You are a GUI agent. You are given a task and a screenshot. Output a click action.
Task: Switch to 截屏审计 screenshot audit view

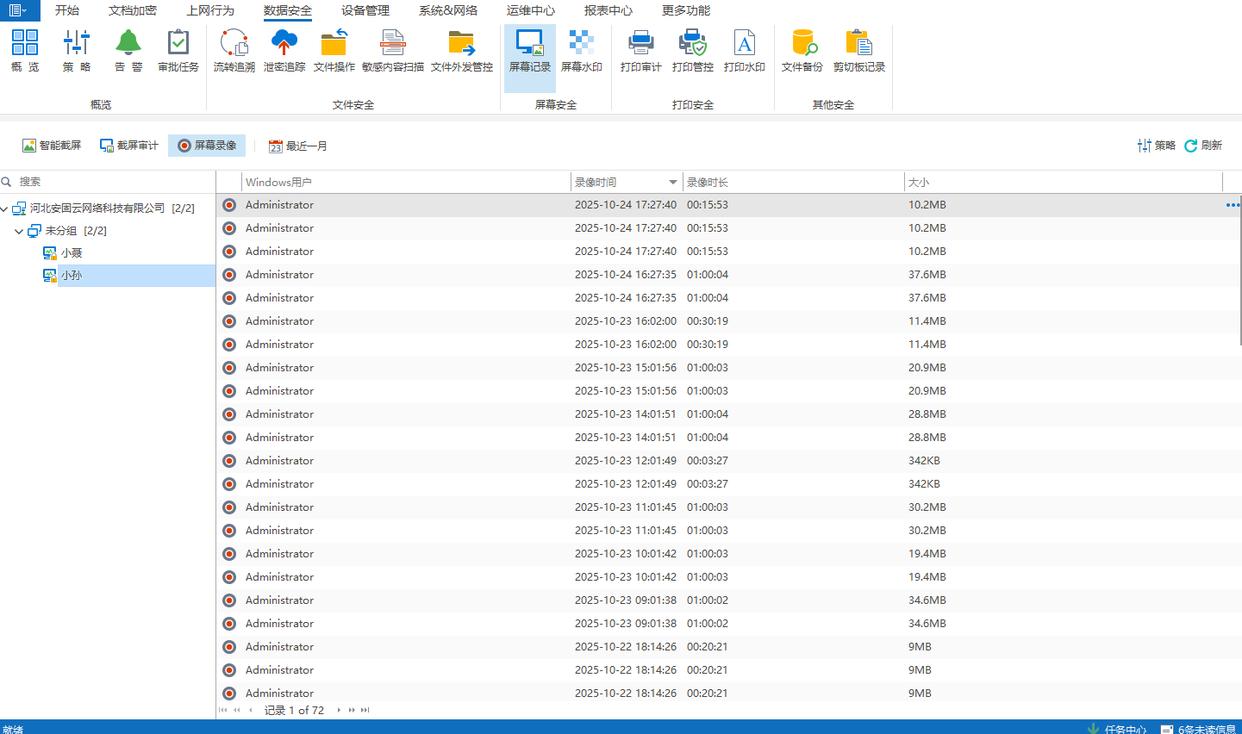tap(129, 146)
